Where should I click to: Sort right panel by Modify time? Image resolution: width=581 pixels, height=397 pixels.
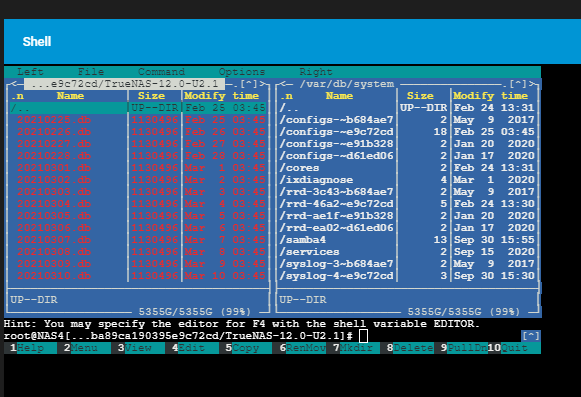point(491,96)
